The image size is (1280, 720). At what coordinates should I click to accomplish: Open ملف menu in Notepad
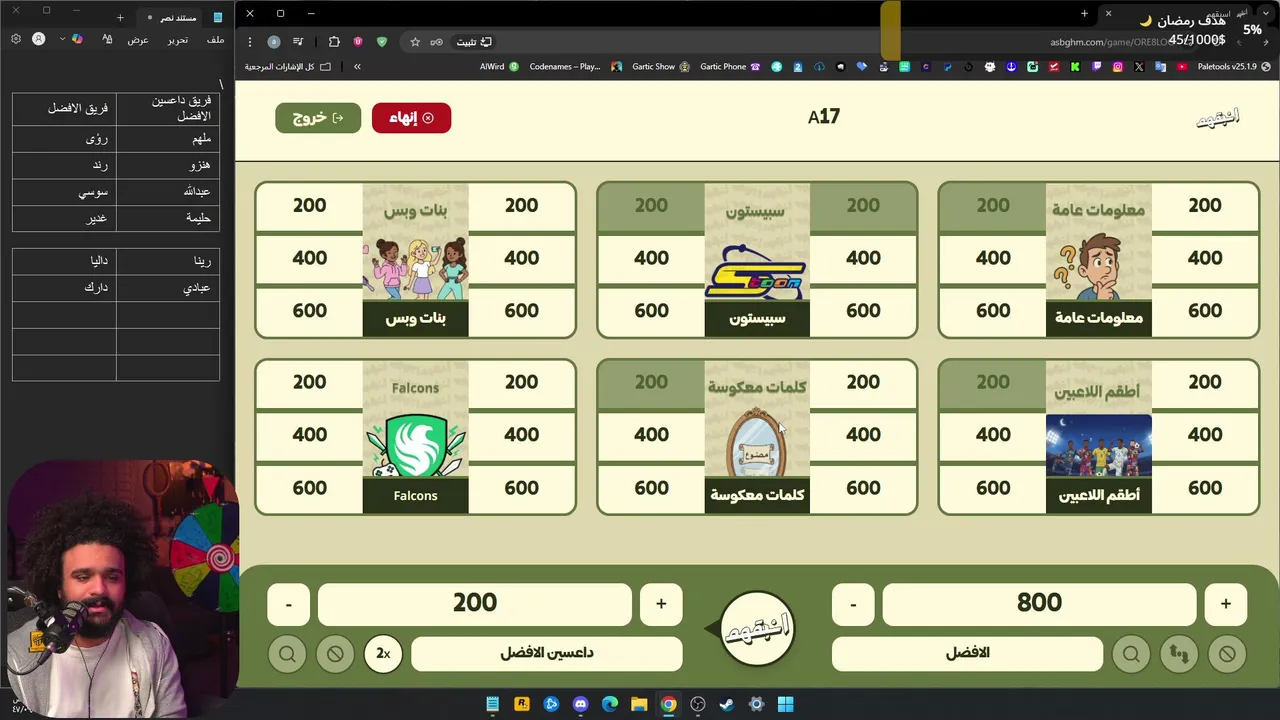215,40
